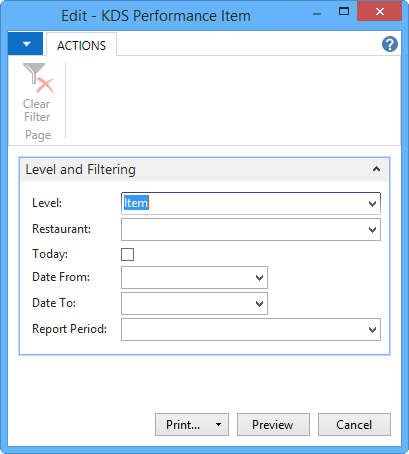Open the Restaurant dropdown arrow
Viewport: 409px width, 454px height.
(372, 229)
